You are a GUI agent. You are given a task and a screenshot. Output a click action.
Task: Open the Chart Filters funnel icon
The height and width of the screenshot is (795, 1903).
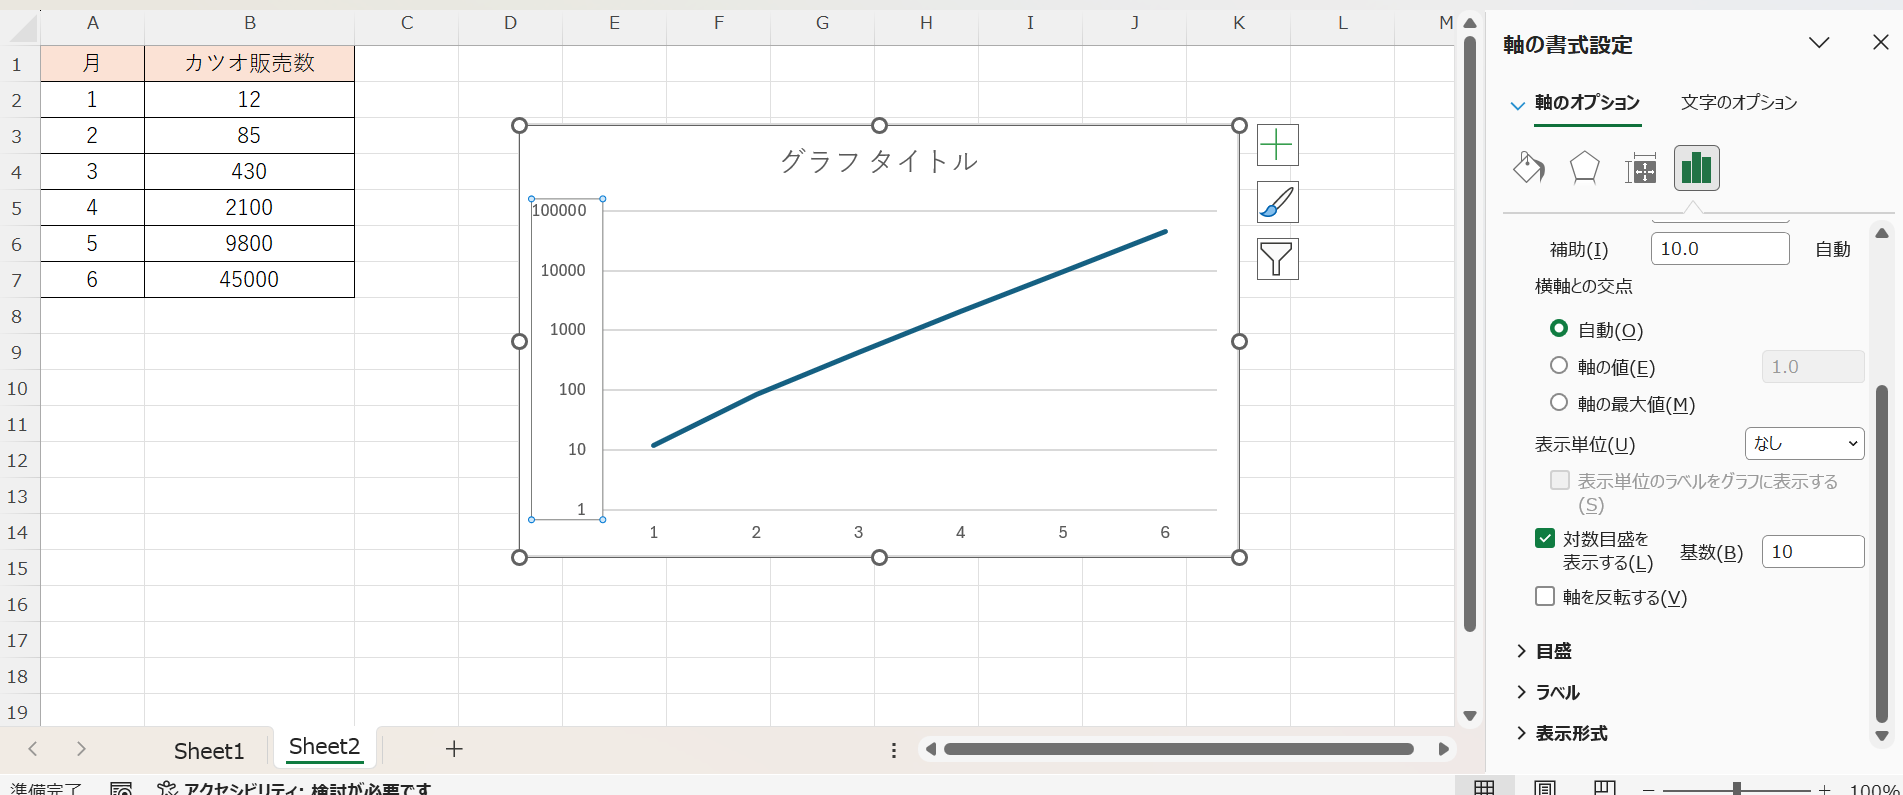[x=1277, y=259]
